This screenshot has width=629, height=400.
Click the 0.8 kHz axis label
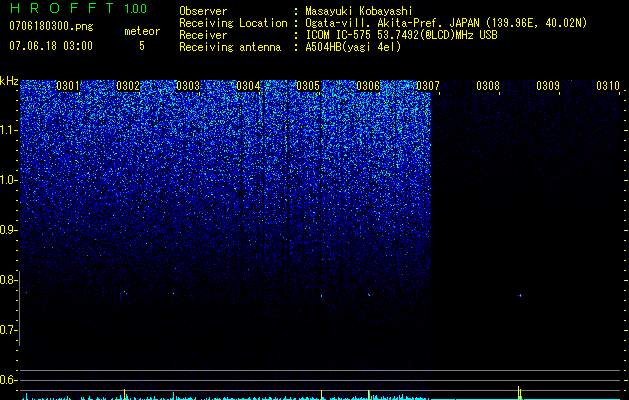[8, 280]
